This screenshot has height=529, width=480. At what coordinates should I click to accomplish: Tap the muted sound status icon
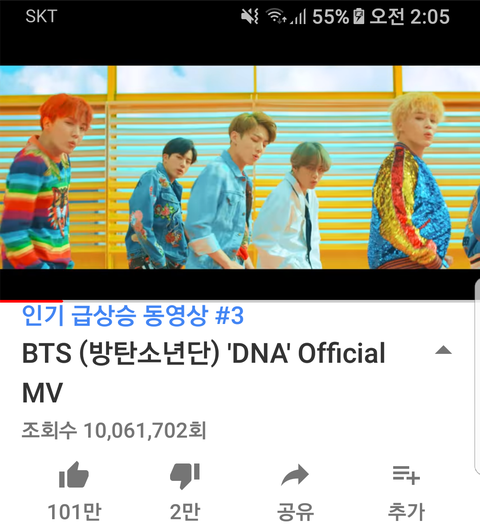pos(250,16)
